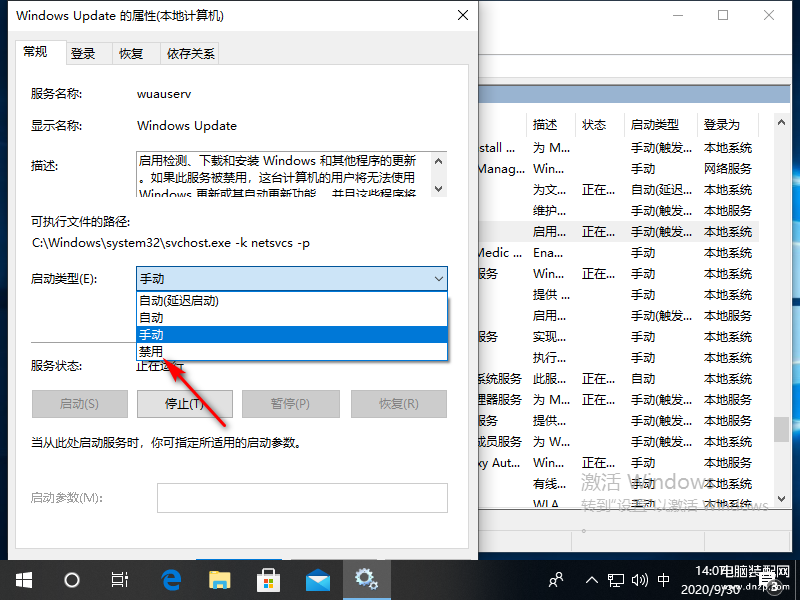Click the svchost.exe executable path text
Viewport: 800px width, 600px height.
(x=170, y=243)
